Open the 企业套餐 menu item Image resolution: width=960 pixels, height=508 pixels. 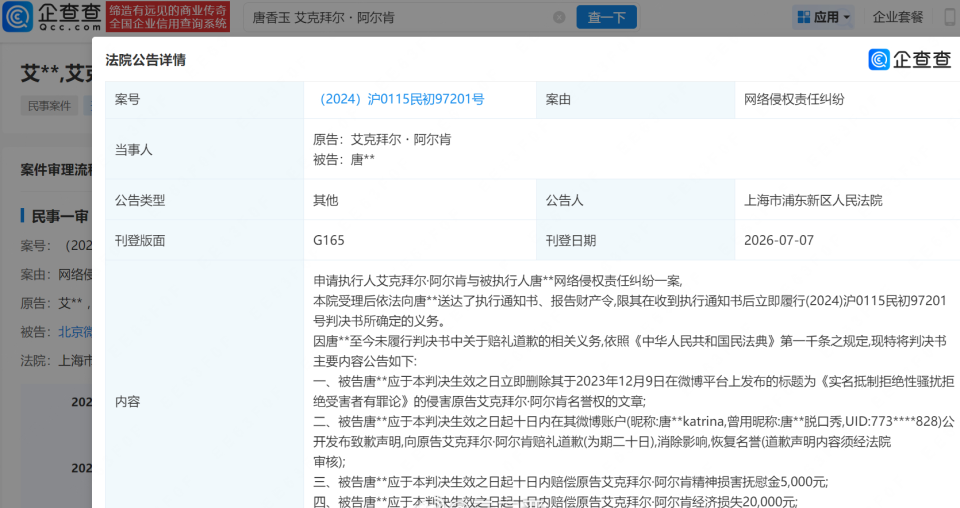[x=898, y=17]
